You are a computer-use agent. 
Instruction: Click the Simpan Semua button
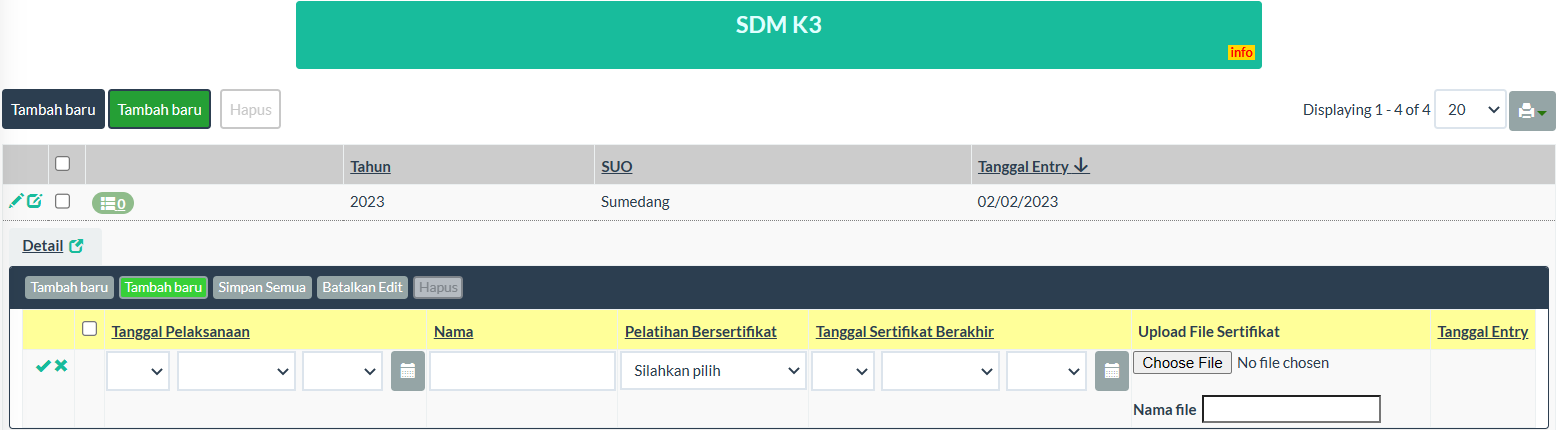click(x=261, y=288)
